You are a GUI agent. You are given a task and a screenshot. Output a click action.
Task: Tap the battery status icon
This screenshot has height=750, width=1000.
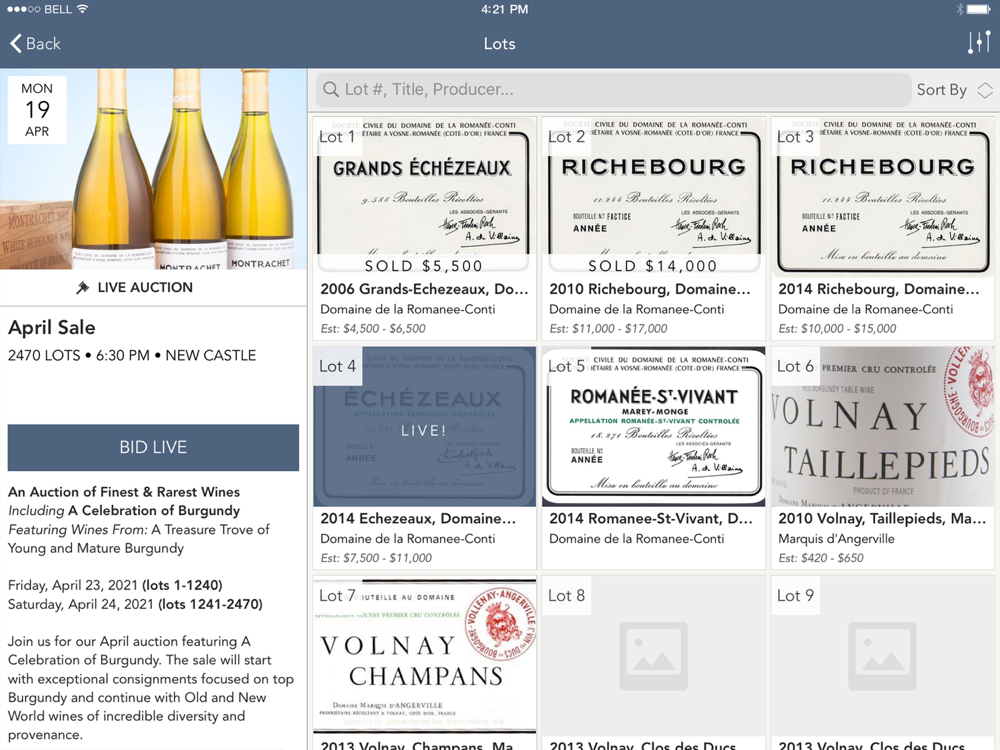978,10
